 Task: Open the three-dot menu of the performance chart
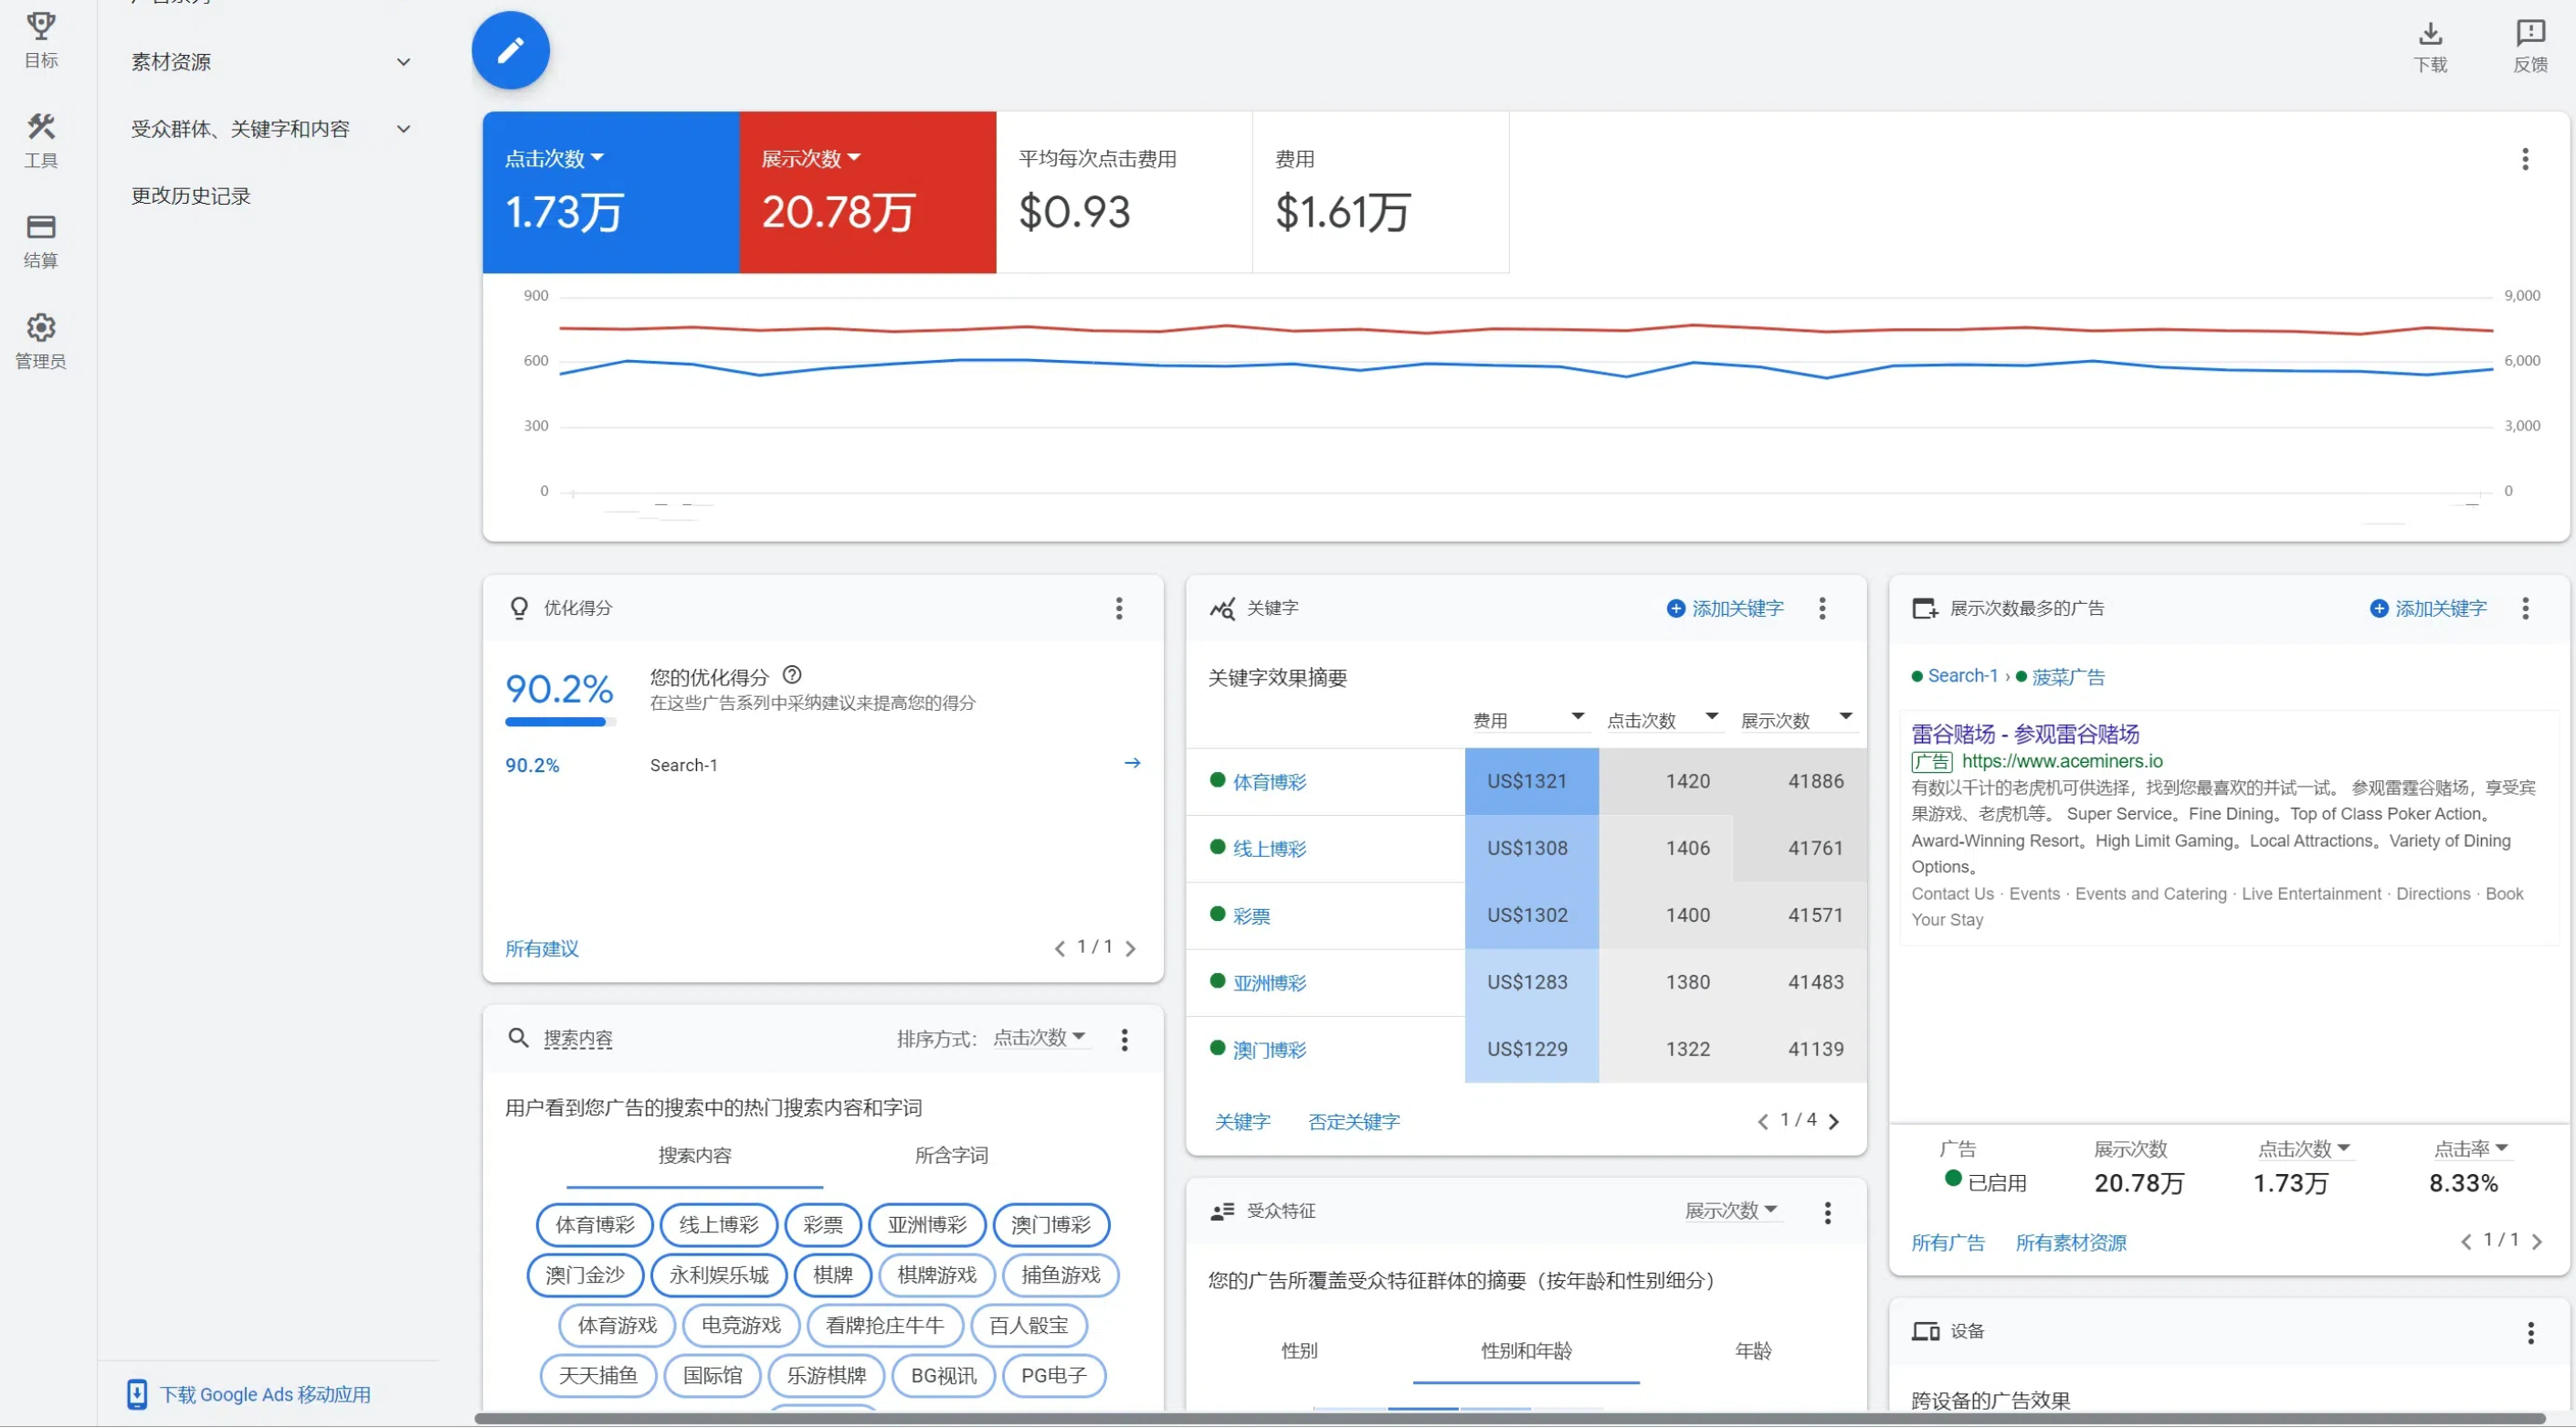(x=2524, y=158)
